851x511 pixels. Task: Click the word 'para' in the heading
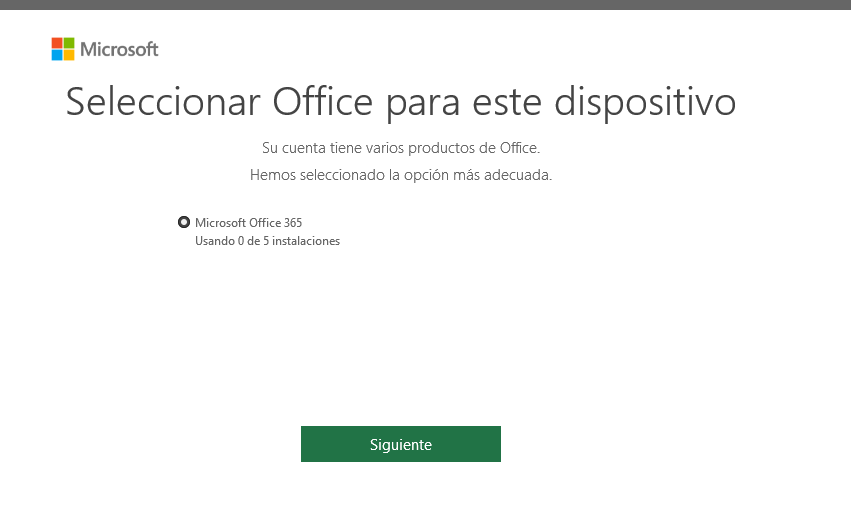[422, 105]
